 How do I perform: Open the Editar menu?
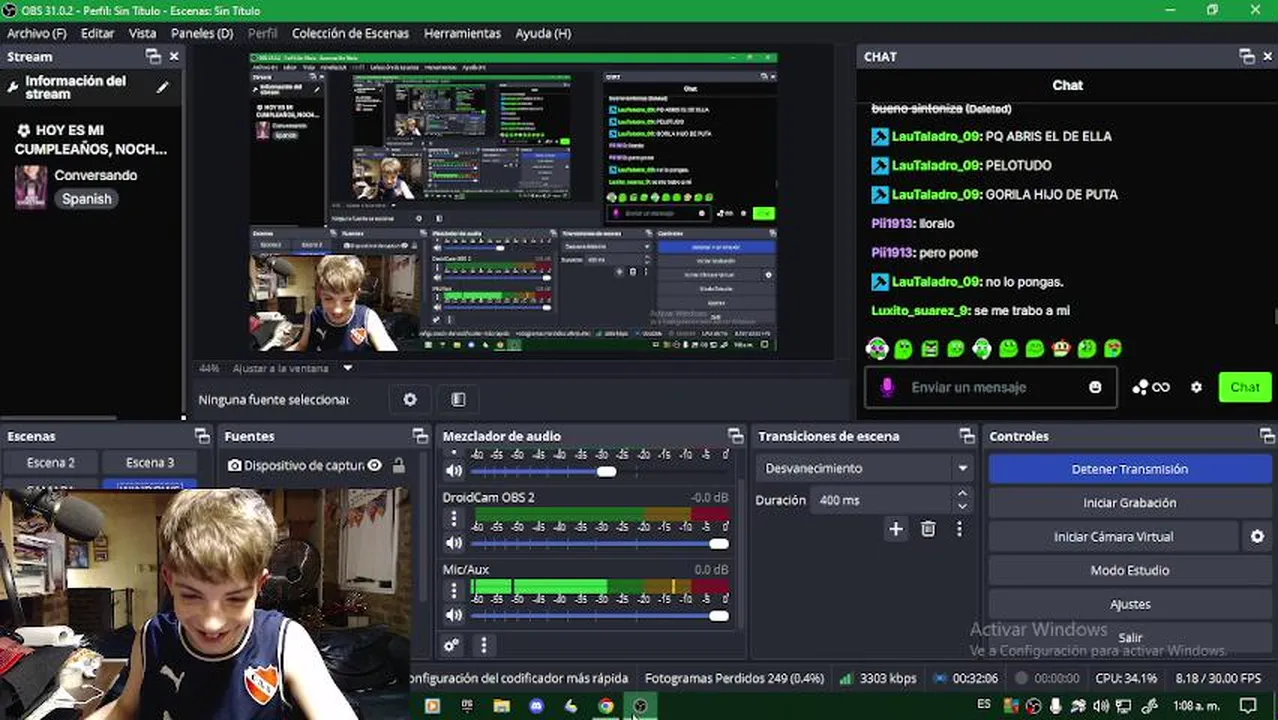(97, 33)
